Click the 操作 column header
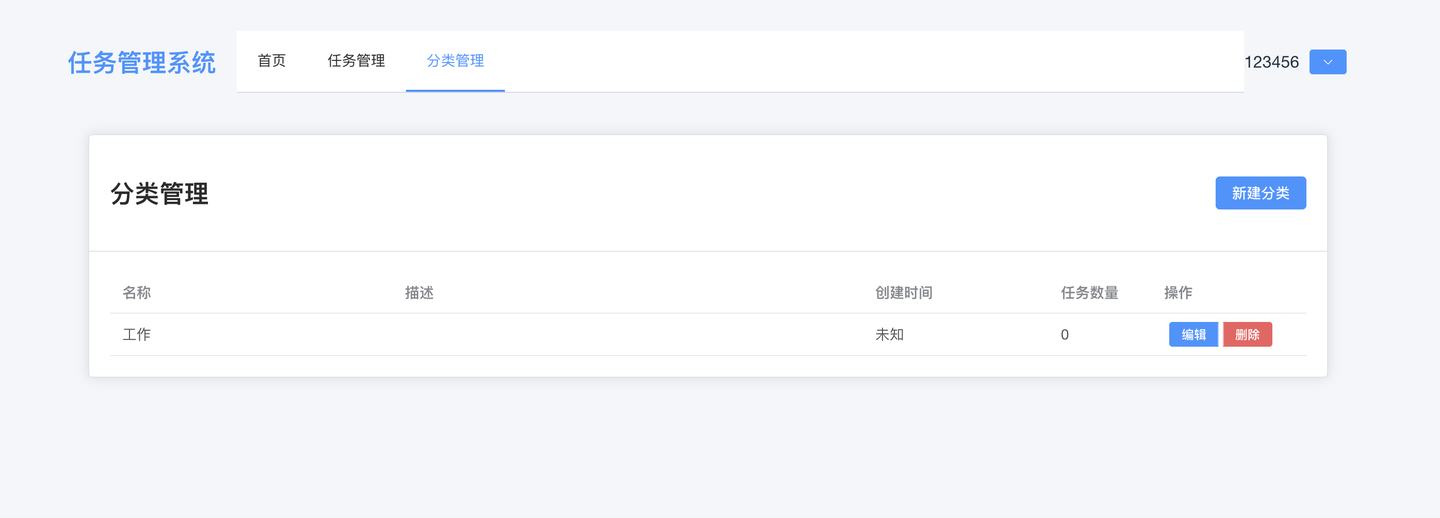Viewport: 1440px width, 518px height. 1178,293
